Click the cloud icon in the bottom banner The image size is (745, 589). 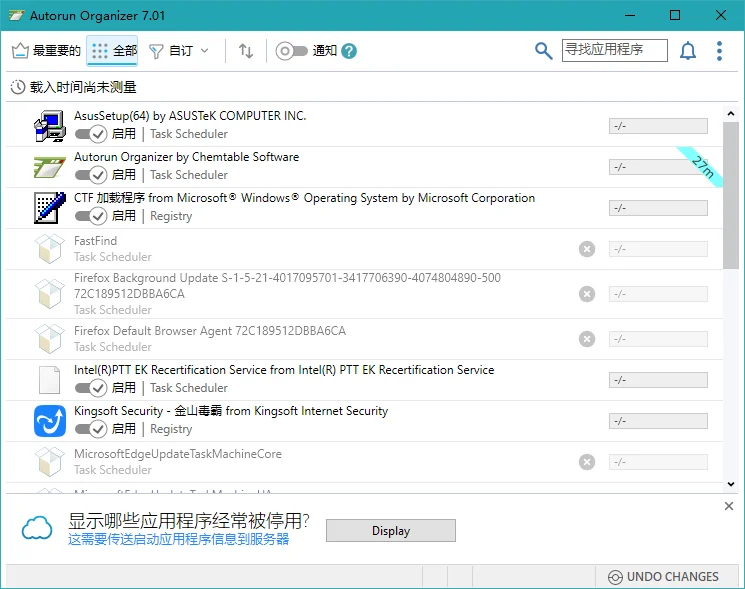37,528
